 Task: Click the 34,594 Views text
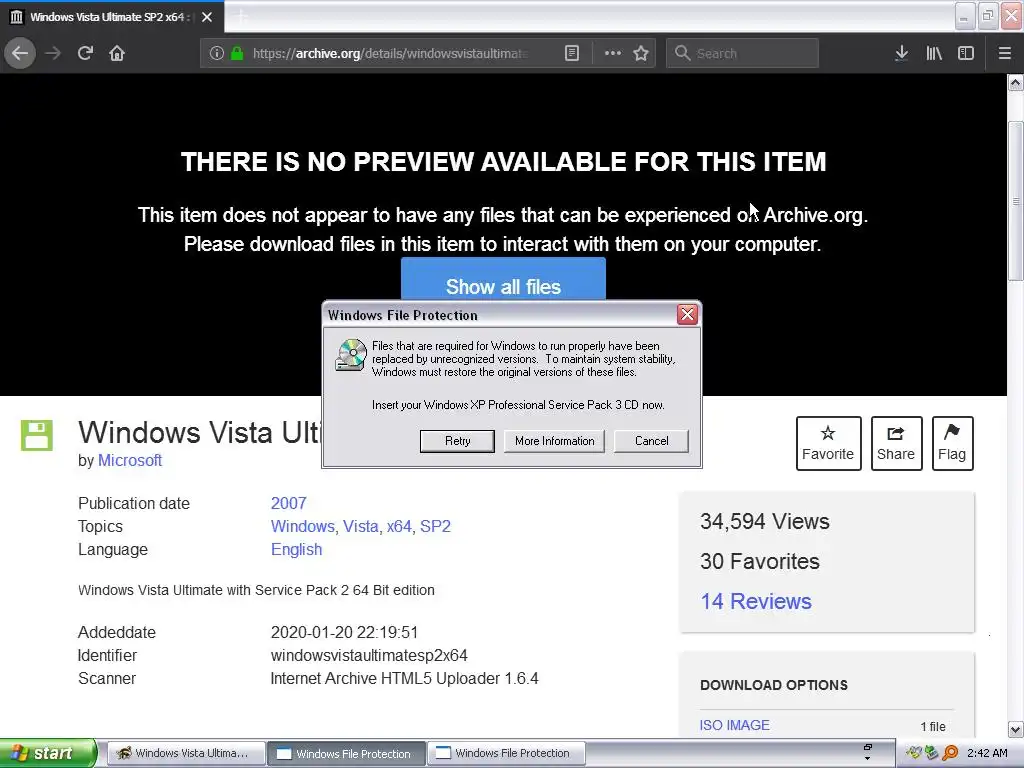click(765, 521)
